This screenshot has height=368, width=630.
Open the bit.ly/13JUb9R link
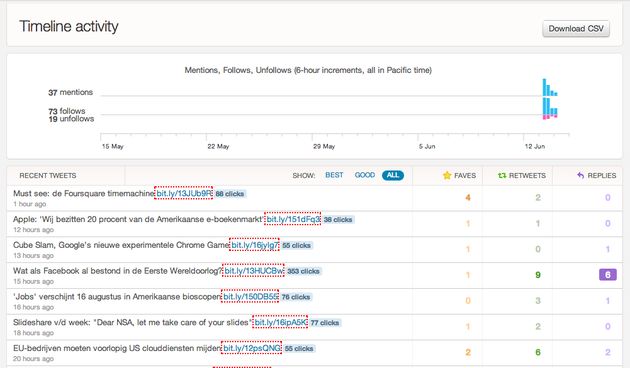[x=184, y=193]
